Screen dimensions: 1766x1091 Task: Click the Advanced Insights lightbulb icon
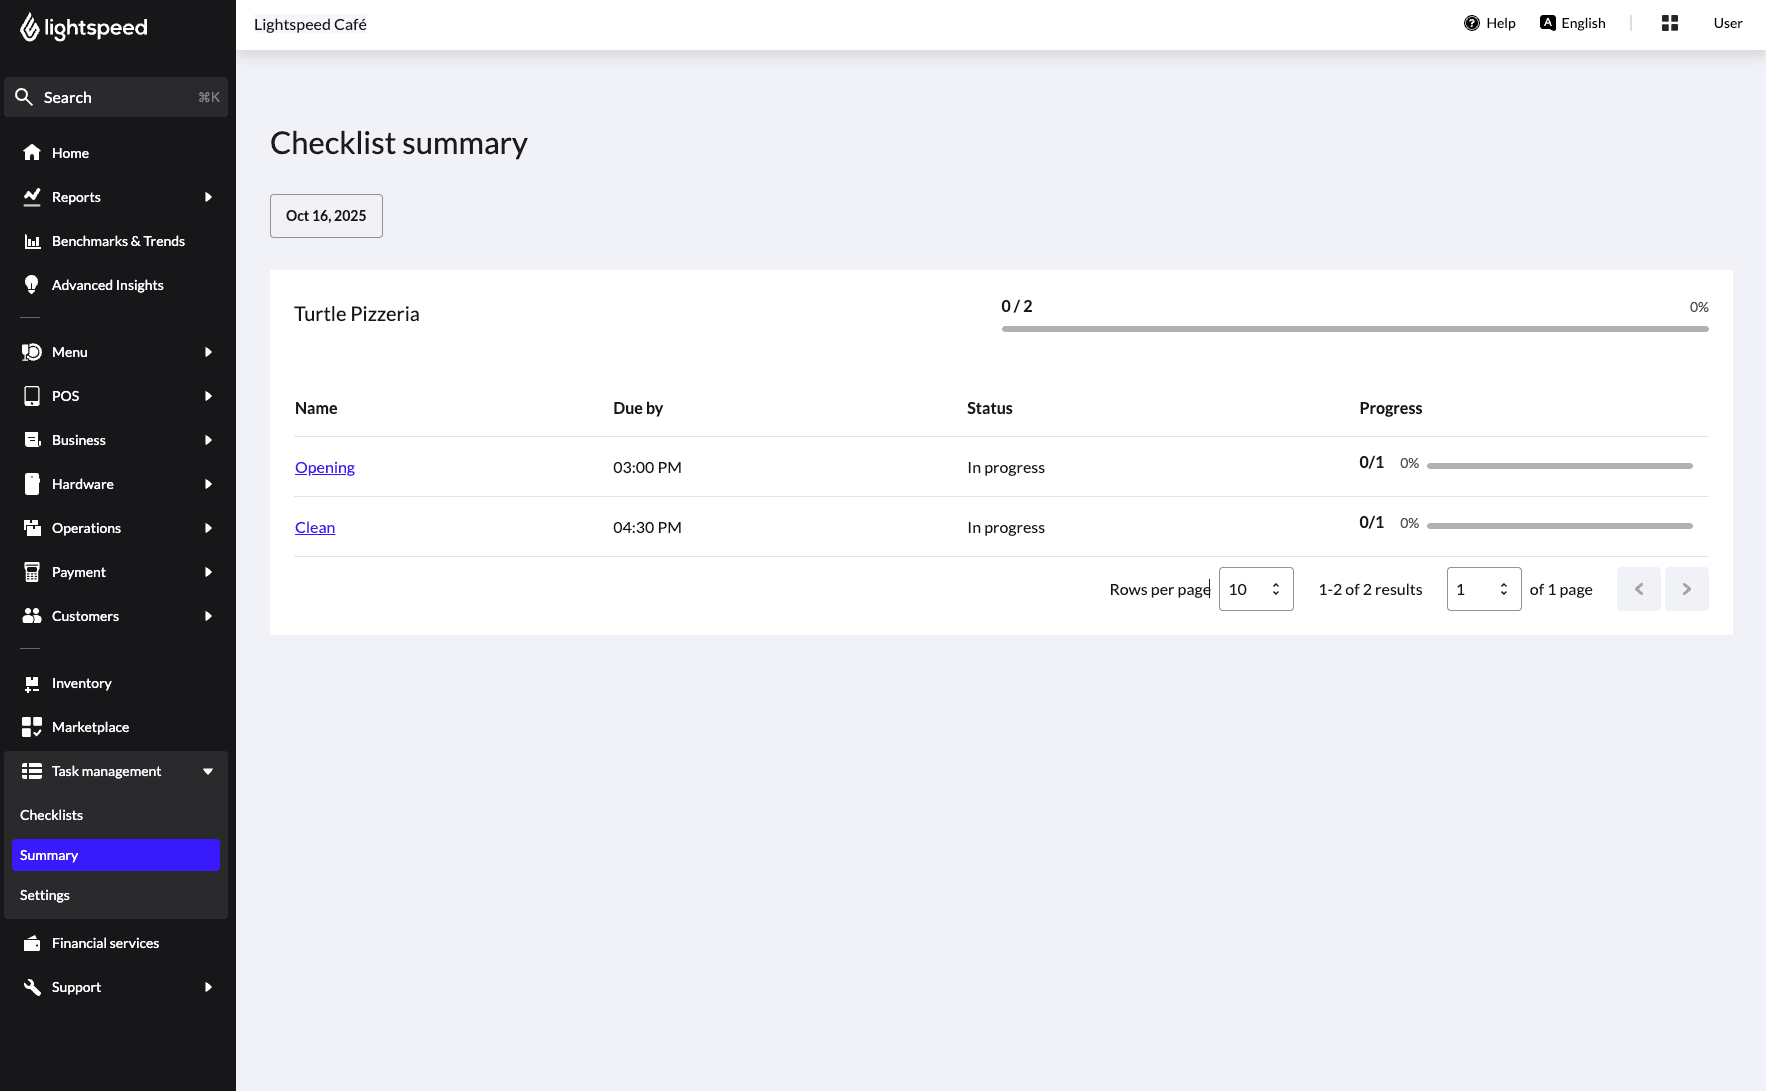tap(32, 285)
